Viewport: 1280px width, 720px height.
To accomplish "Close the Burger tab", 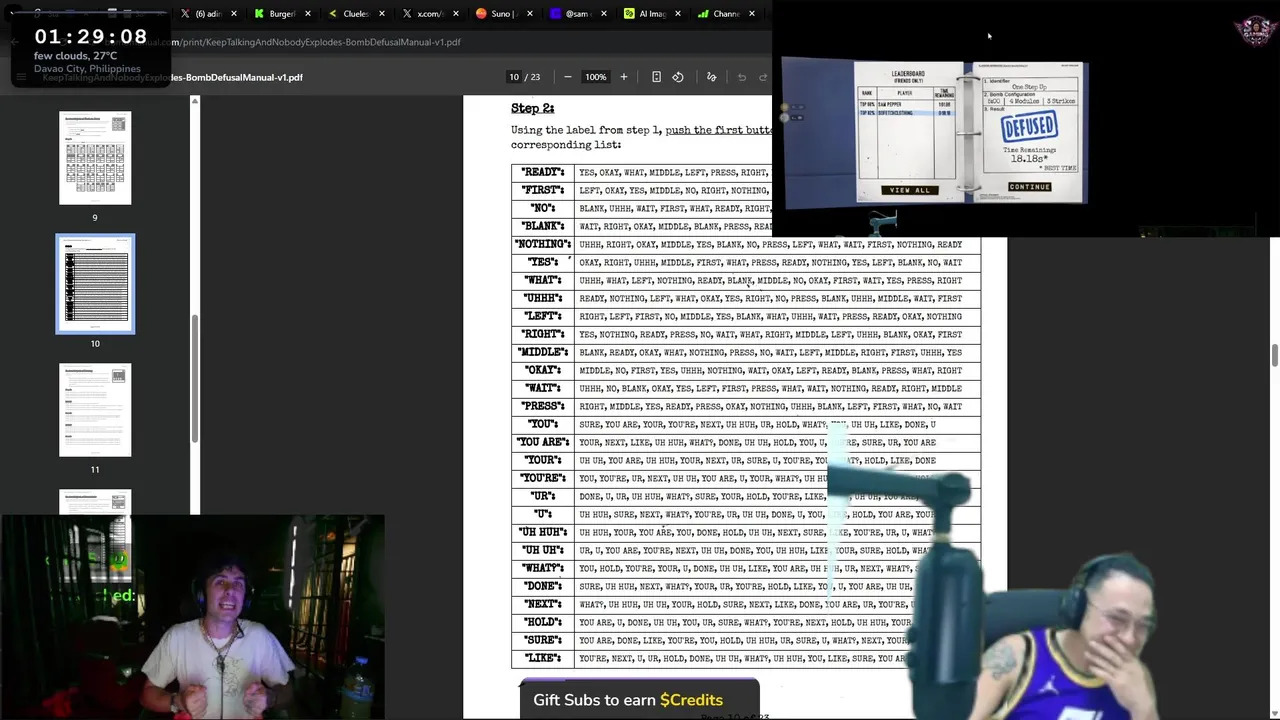I will pyautogui.click(x=308, y=14).
